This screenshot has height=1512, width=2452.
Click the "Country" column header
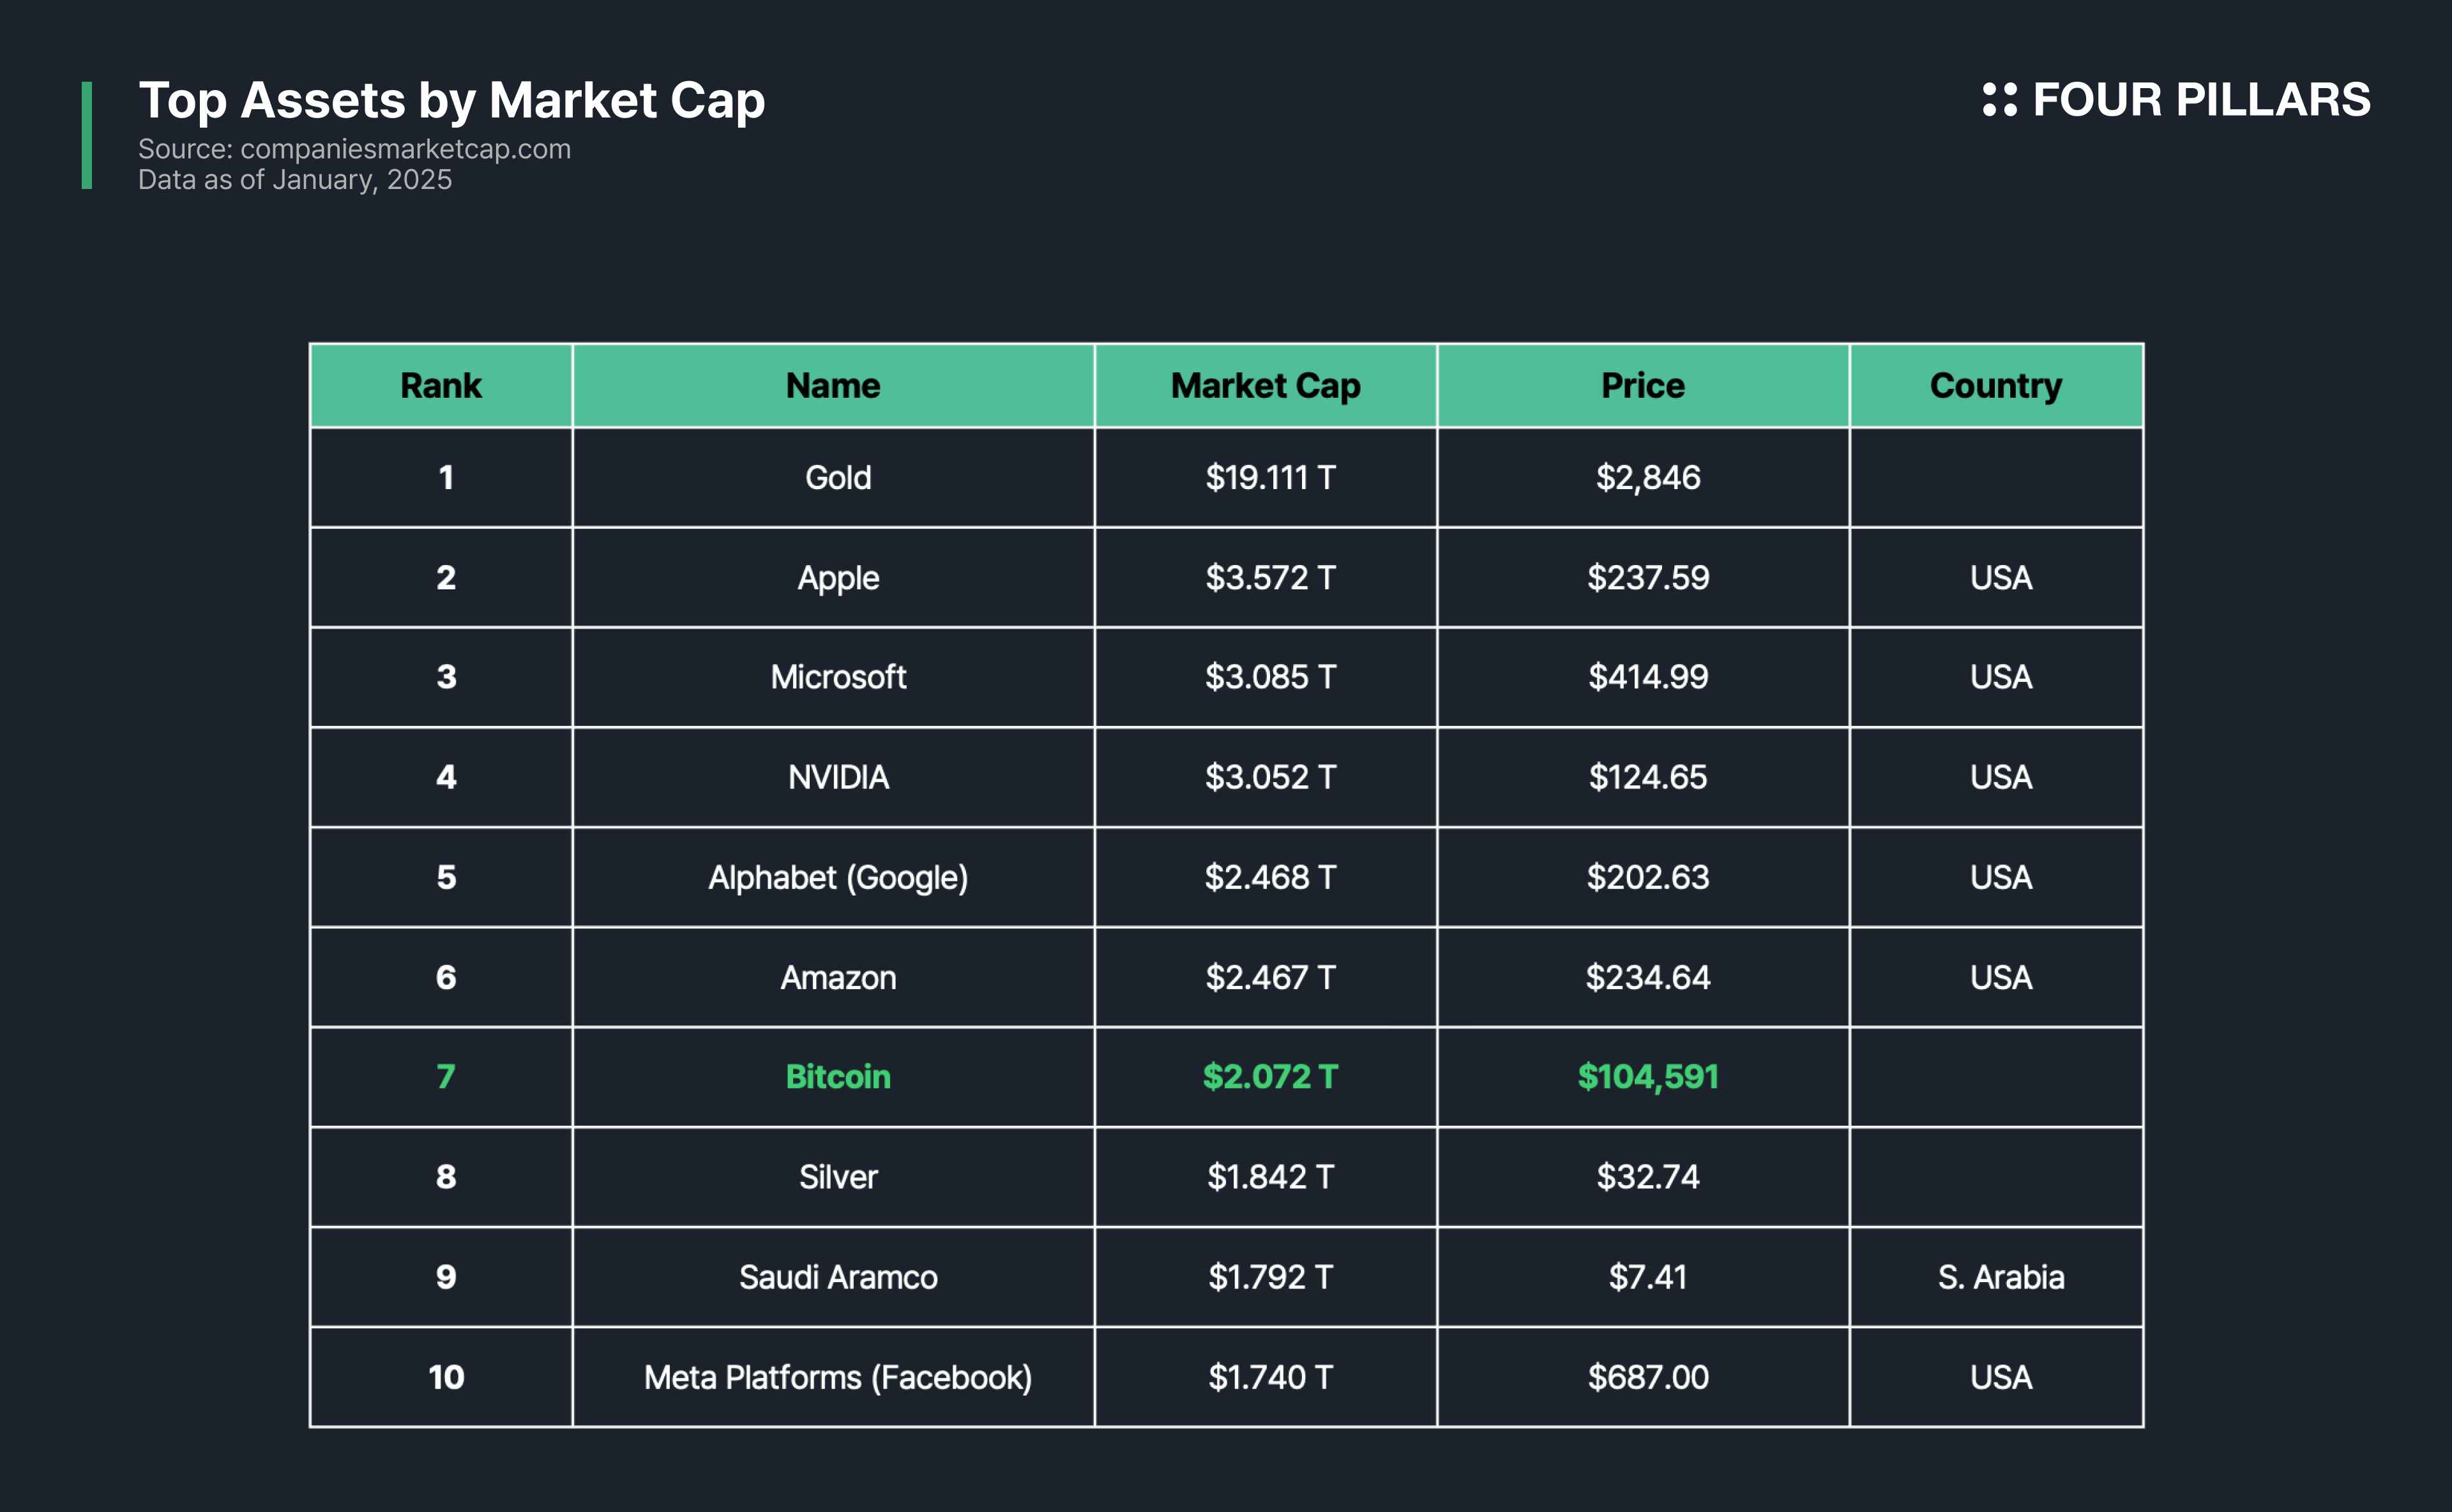tap(1995, 386)
